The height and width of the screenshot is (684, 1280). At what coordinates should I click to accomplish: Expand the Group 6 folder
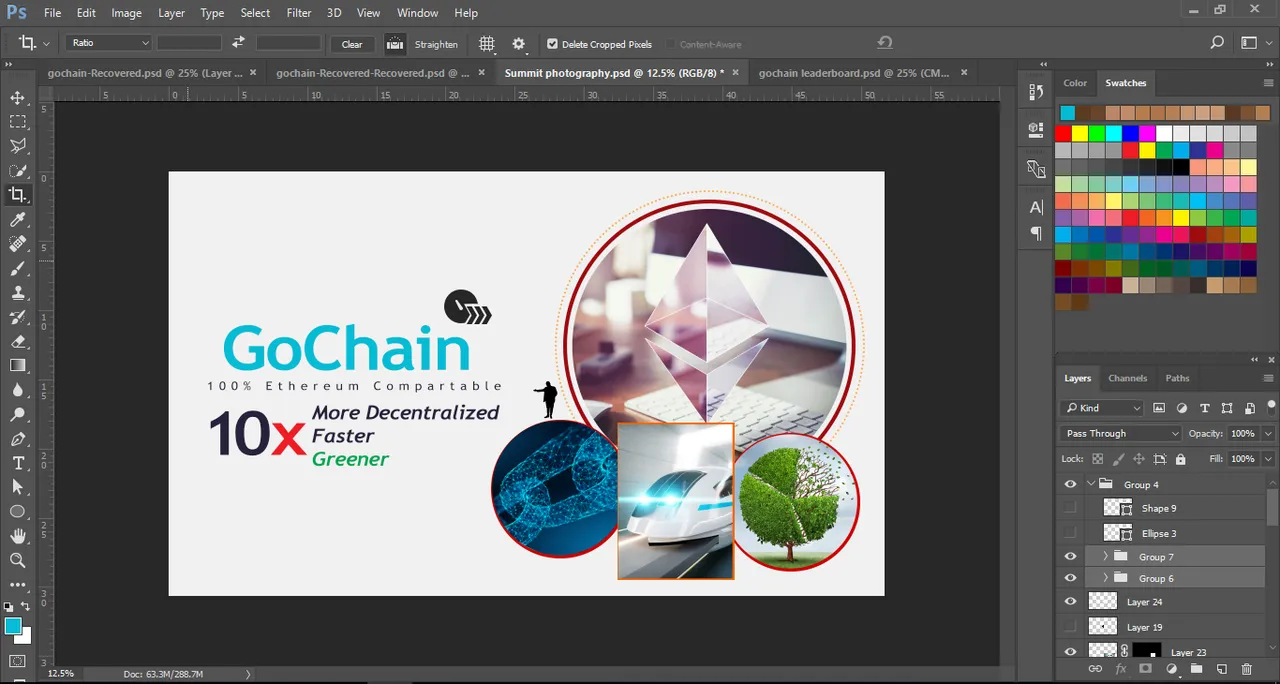[x=1105, y=578]
